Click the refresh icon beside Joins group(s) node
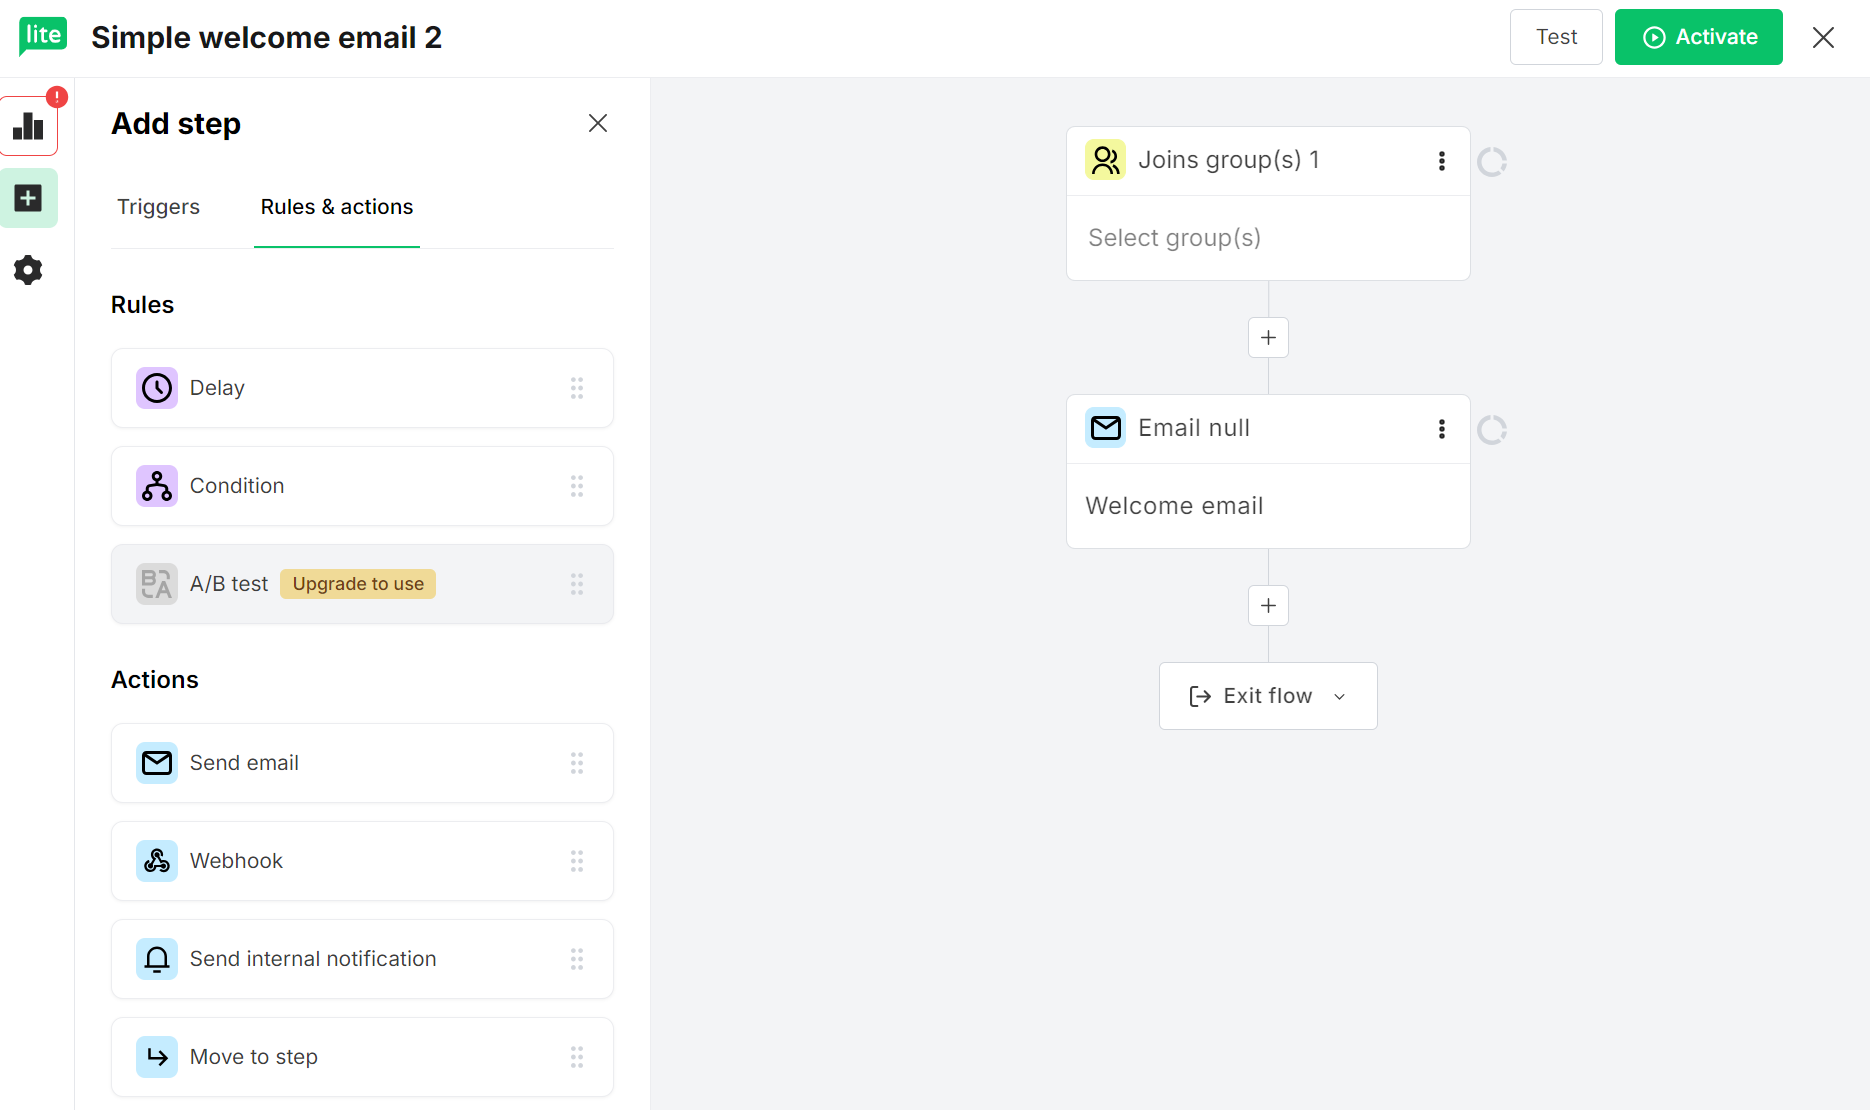This screenshot has height=1110, width=1870. (1492, 160)
